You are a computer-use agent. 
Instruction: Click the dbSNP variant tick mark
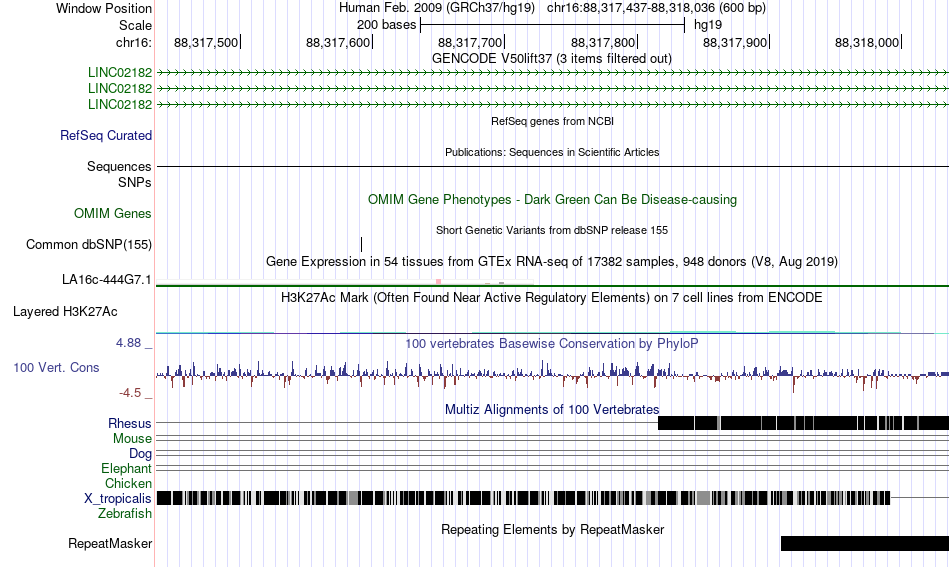(362, 244)
